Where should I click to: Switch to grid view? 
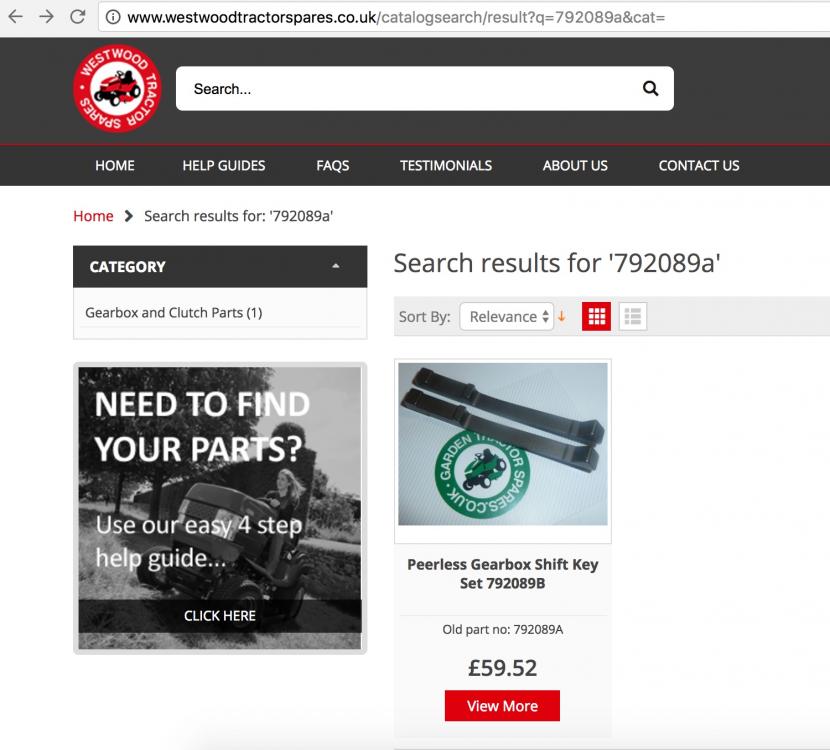point(596,317)
